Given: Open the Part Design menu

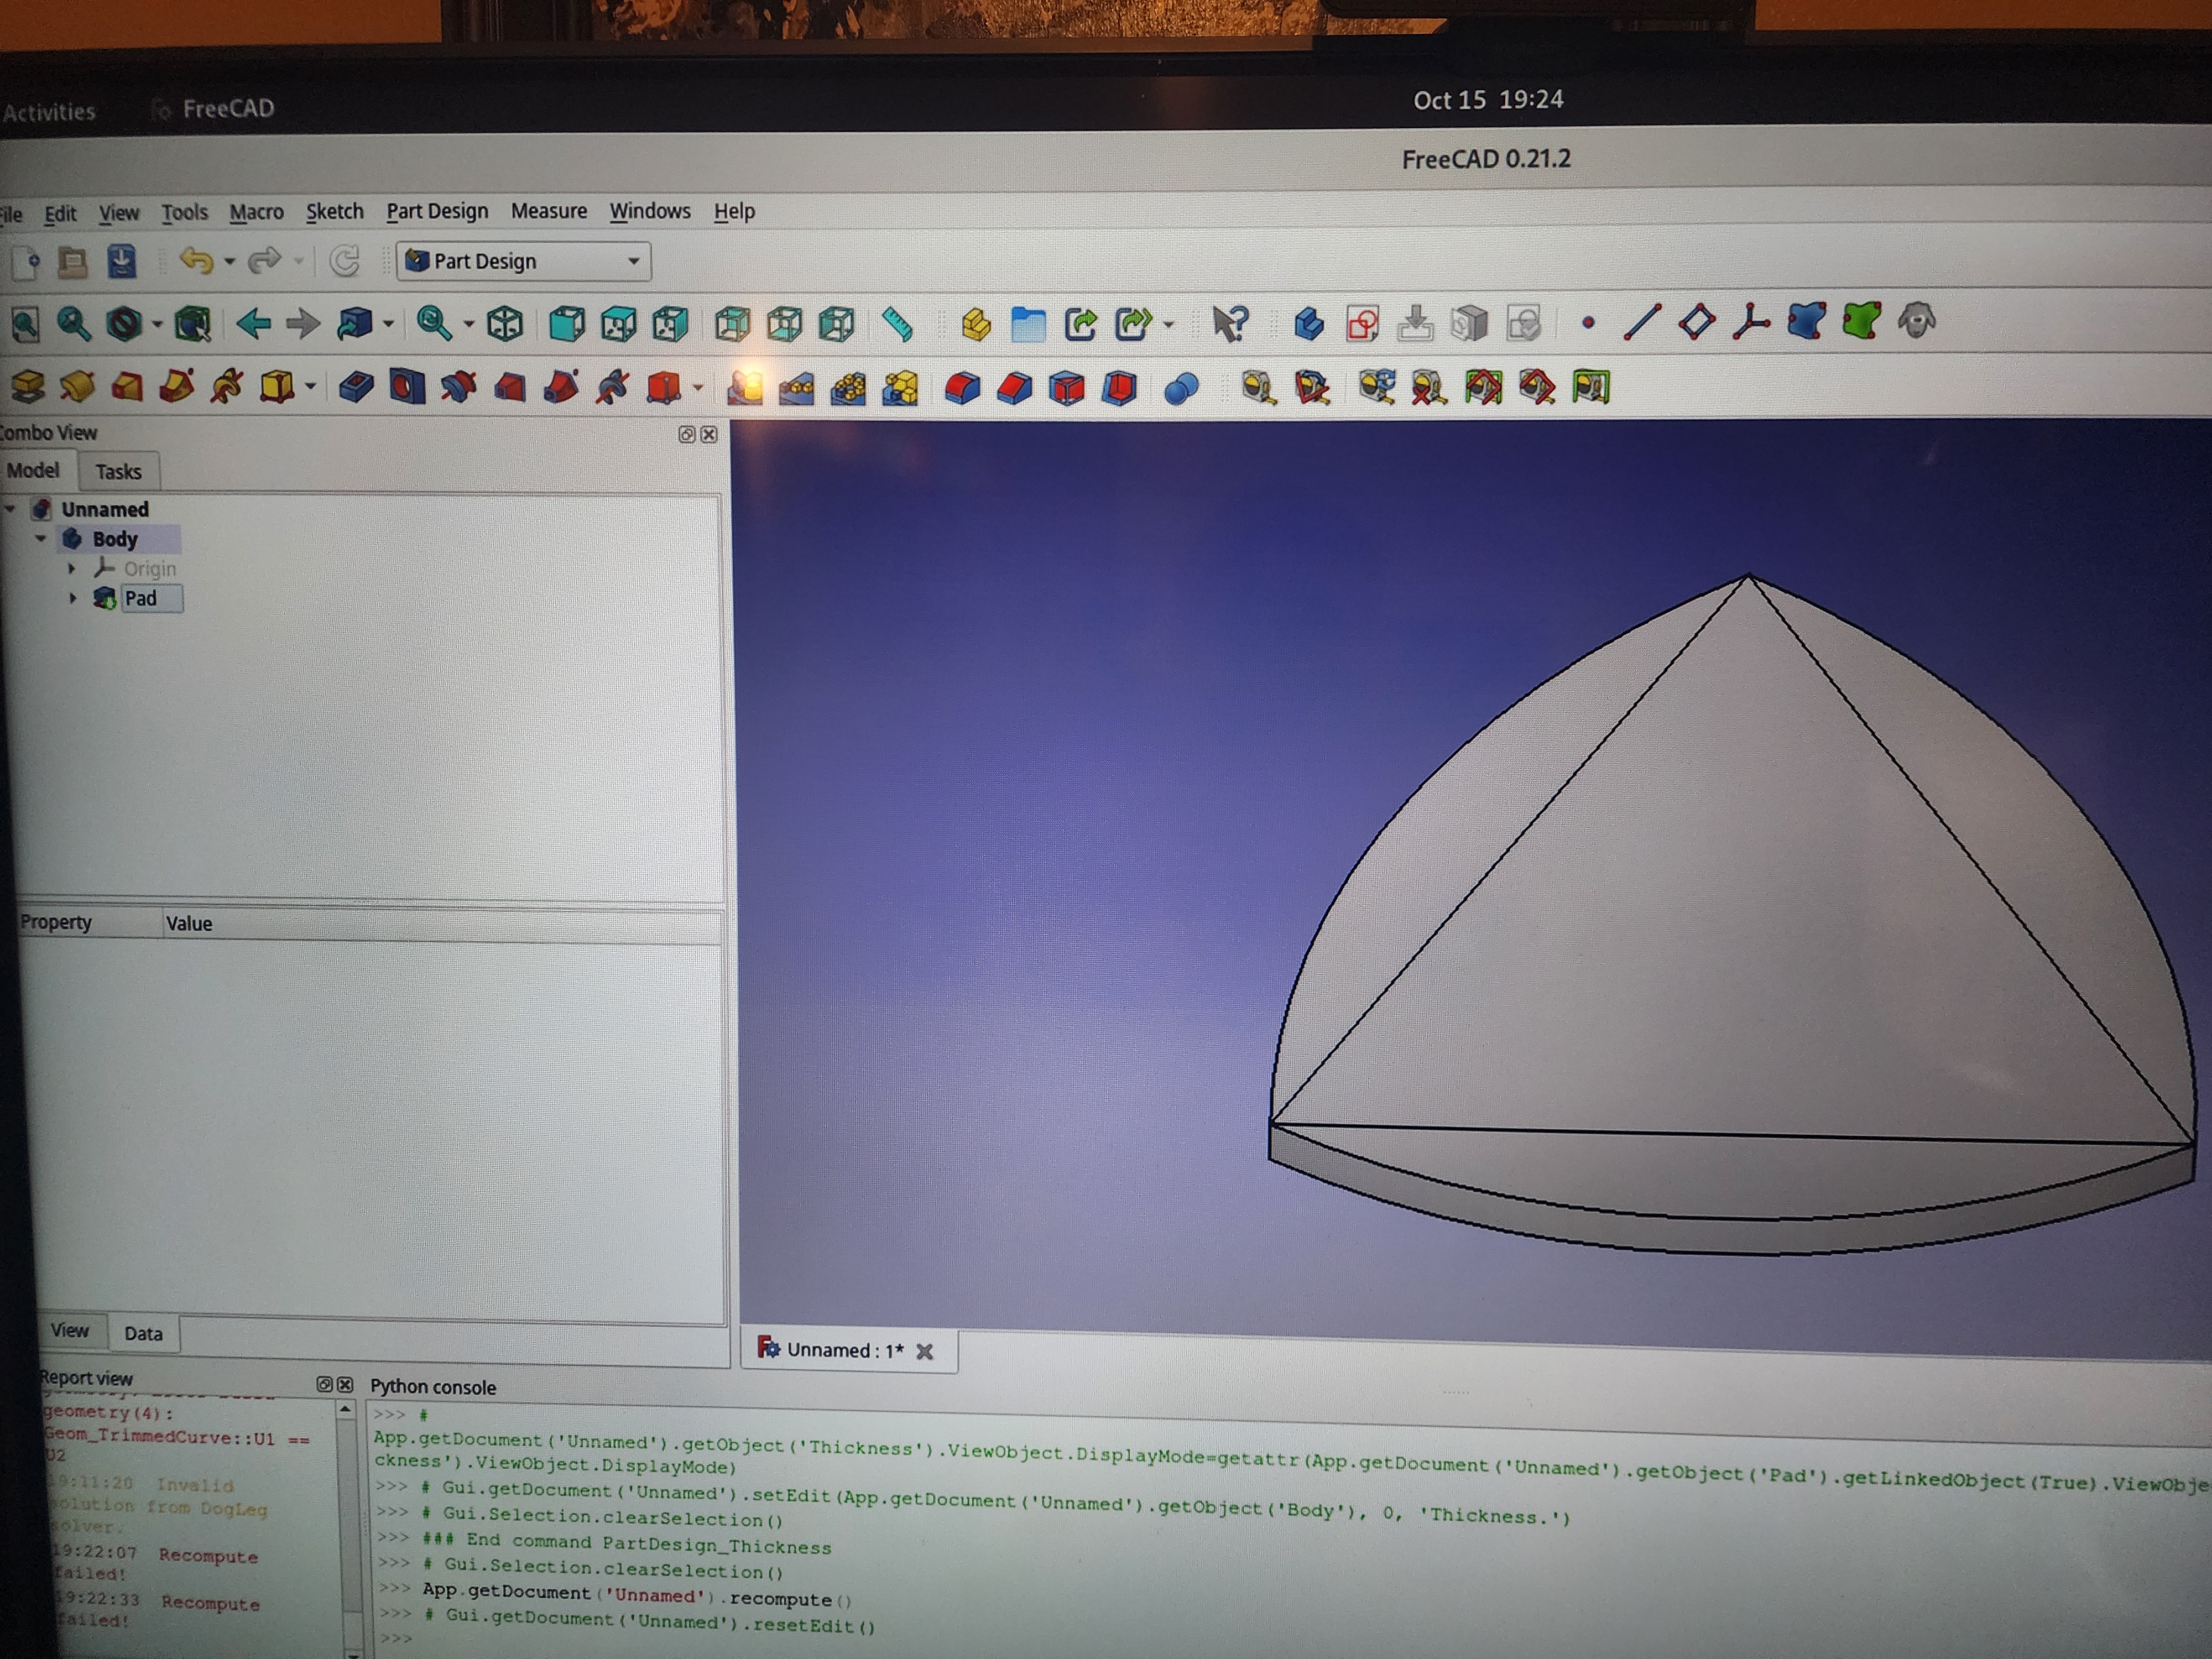Looking at the screenshot, I should click(x=437, y=211).
